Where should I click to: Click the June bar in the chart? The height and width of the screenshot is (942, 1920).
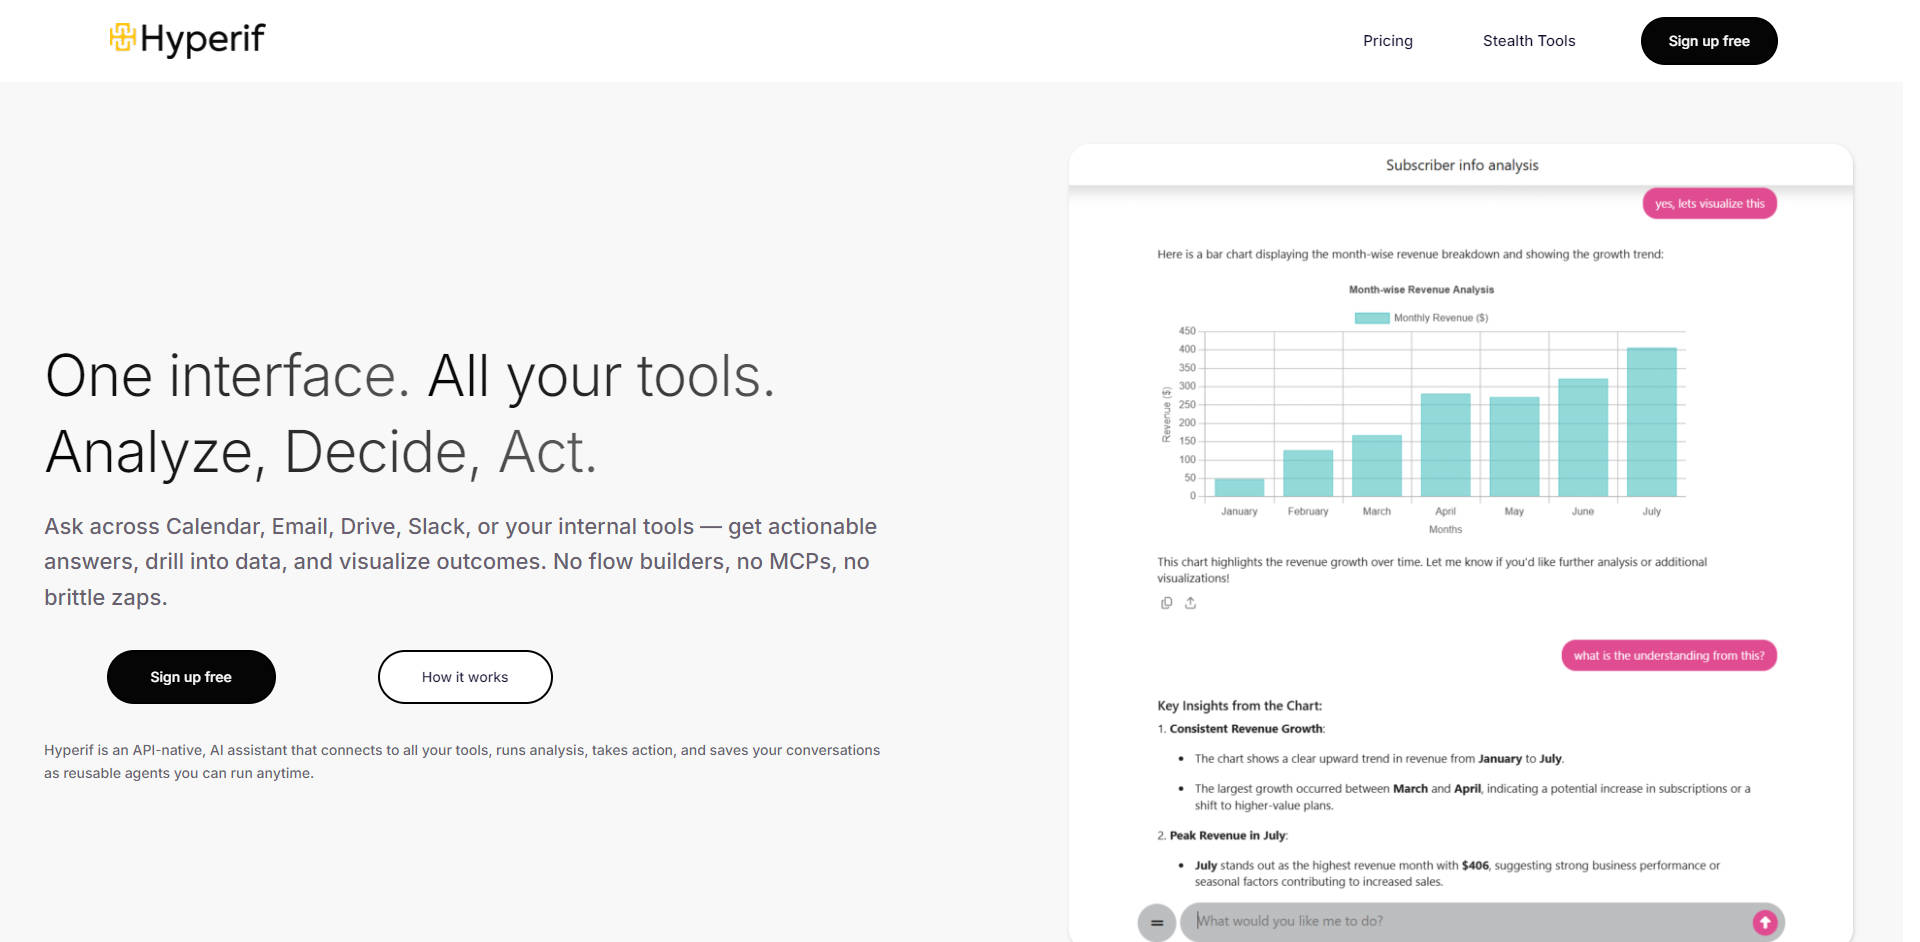1582,437
